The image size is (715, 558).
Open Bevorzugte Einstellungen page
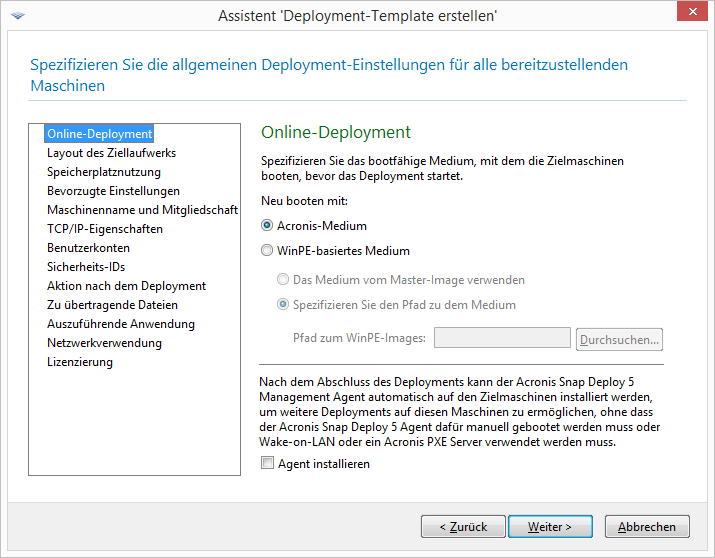click(x=113, y=191)
